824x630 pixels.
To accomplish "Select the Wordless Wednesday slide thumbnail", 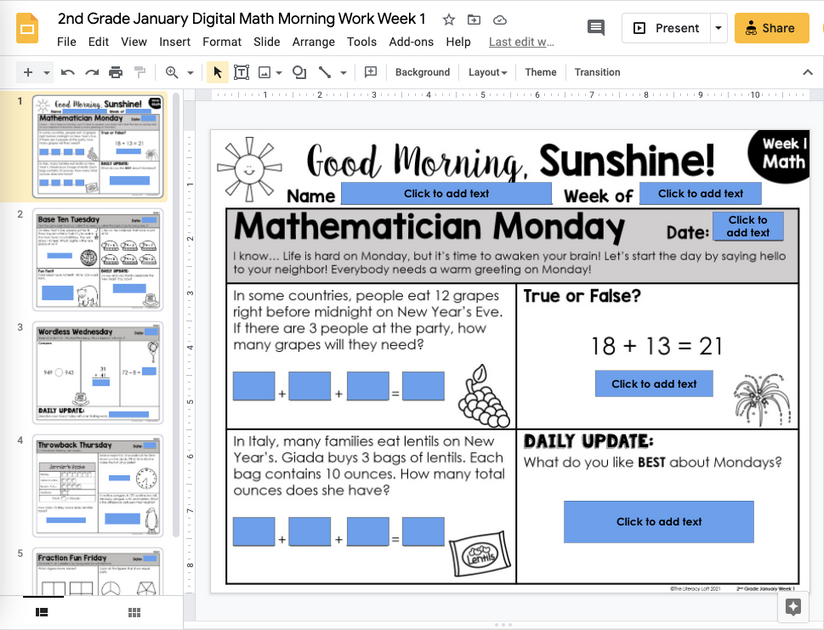I will [97, 365].
